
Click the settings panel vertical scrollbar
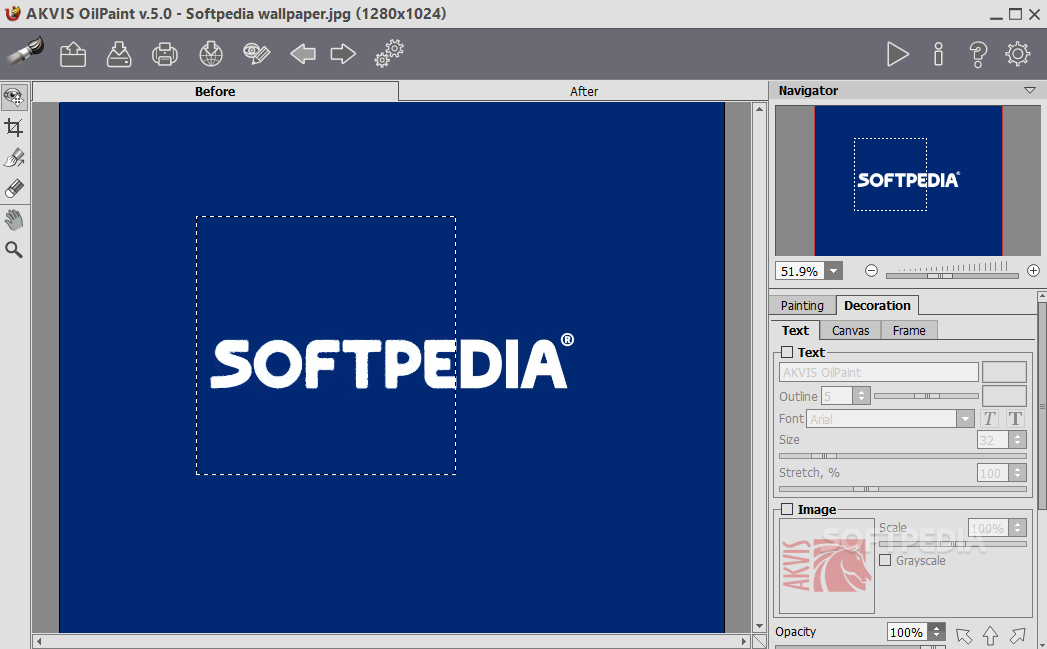point(1042,407)
